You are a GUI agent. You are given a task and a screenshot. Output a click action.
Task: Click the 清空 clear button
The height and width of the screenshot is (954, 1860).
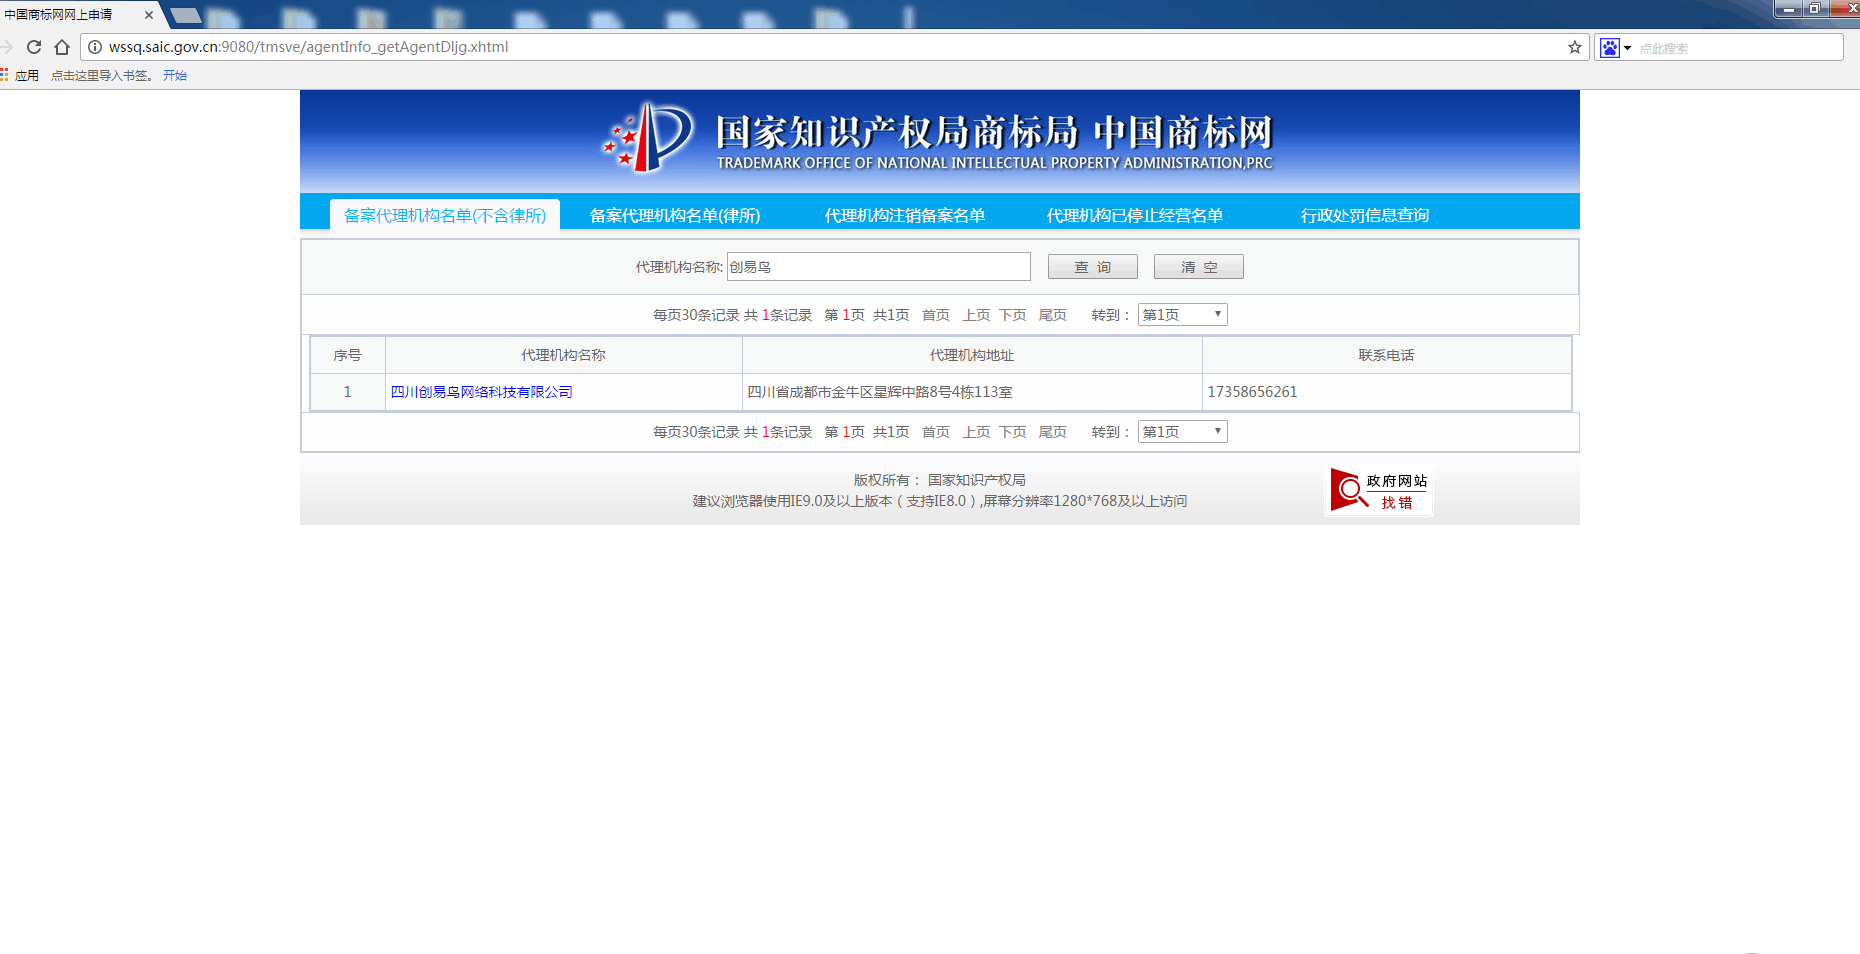(x=1199, y=267)
